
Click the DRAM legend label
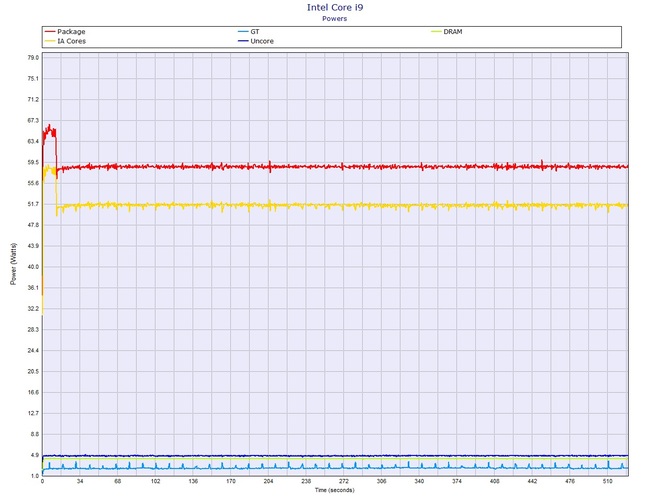click(453, 32)
